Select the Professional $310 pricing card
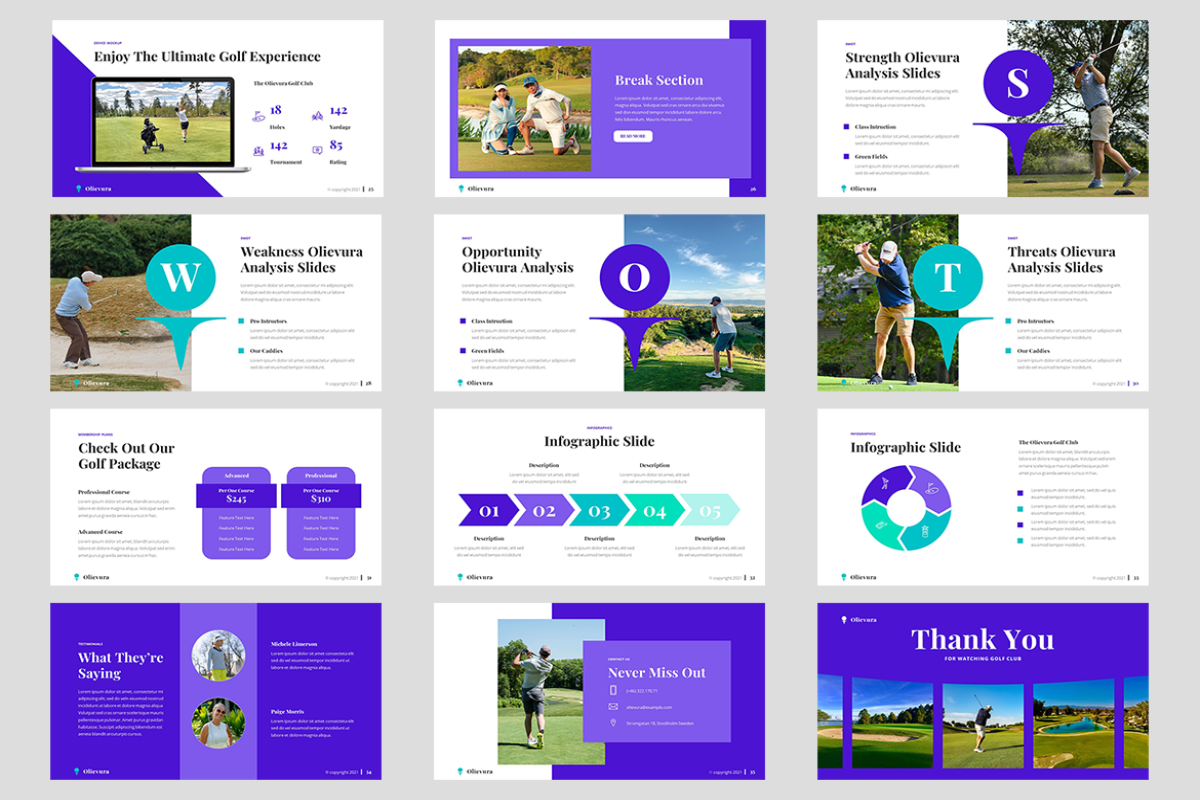 (x=321, y=513)
